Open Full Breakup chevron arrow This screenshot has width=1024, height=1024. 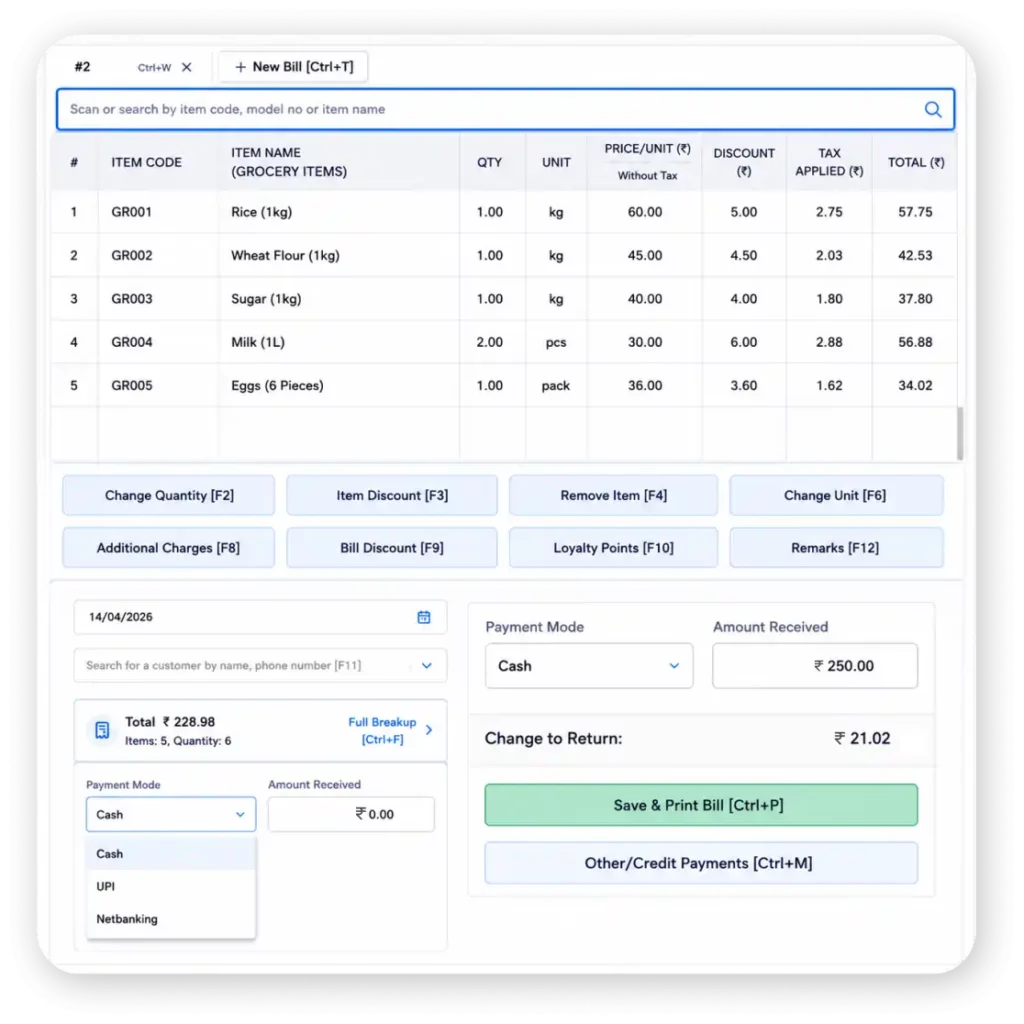point(429,730)
